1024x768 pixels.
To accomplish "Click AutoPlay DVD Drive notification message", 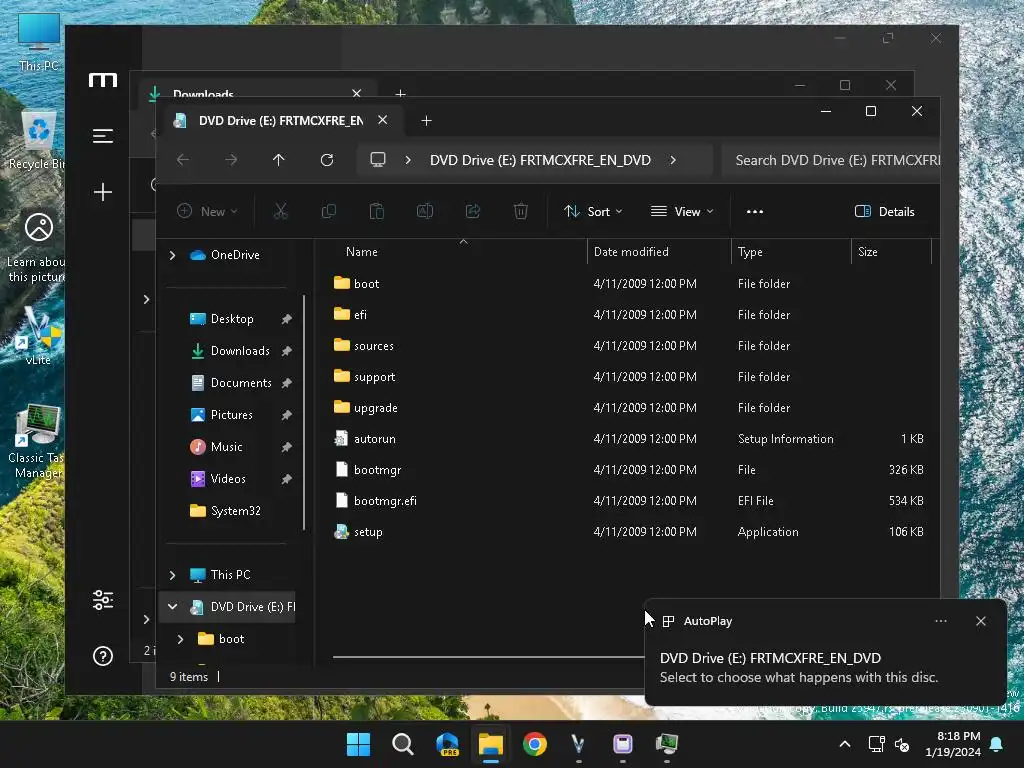I will click(799, 668).
